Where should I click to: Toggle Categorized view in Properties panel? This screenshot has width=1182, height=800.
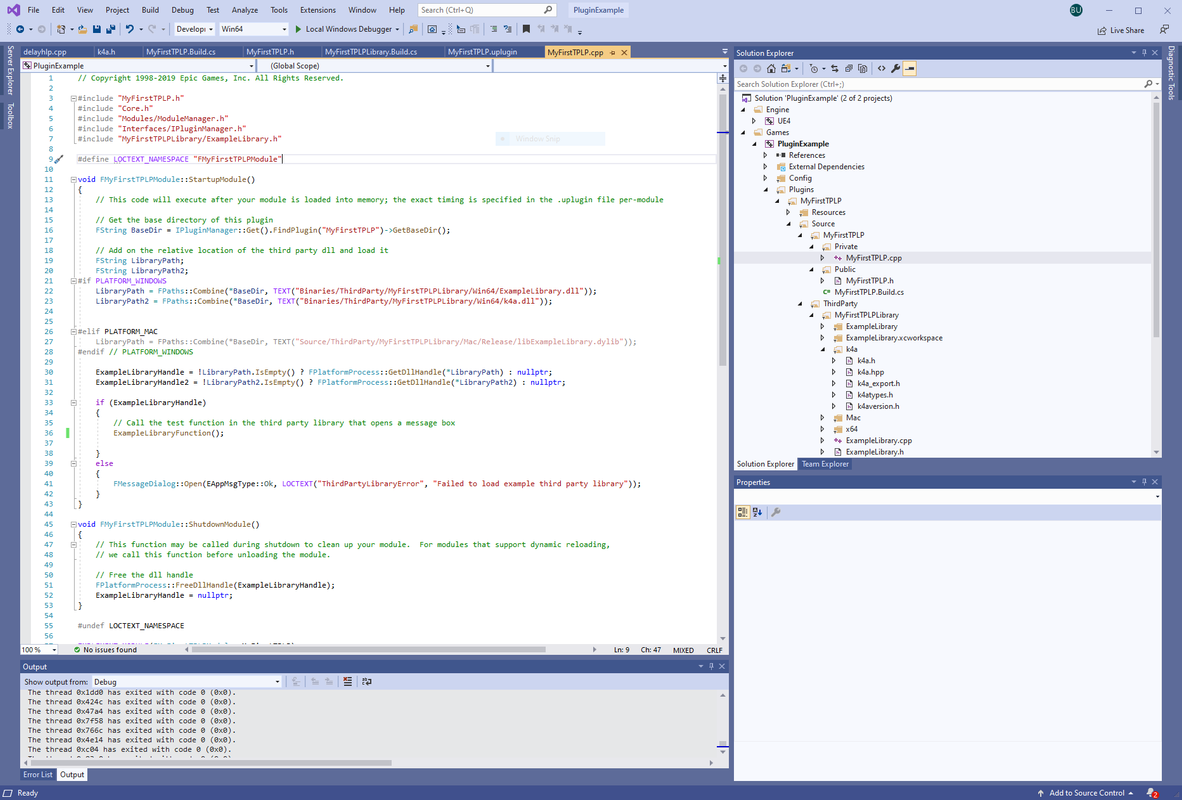pyautogui.click(x=743, y=512)
